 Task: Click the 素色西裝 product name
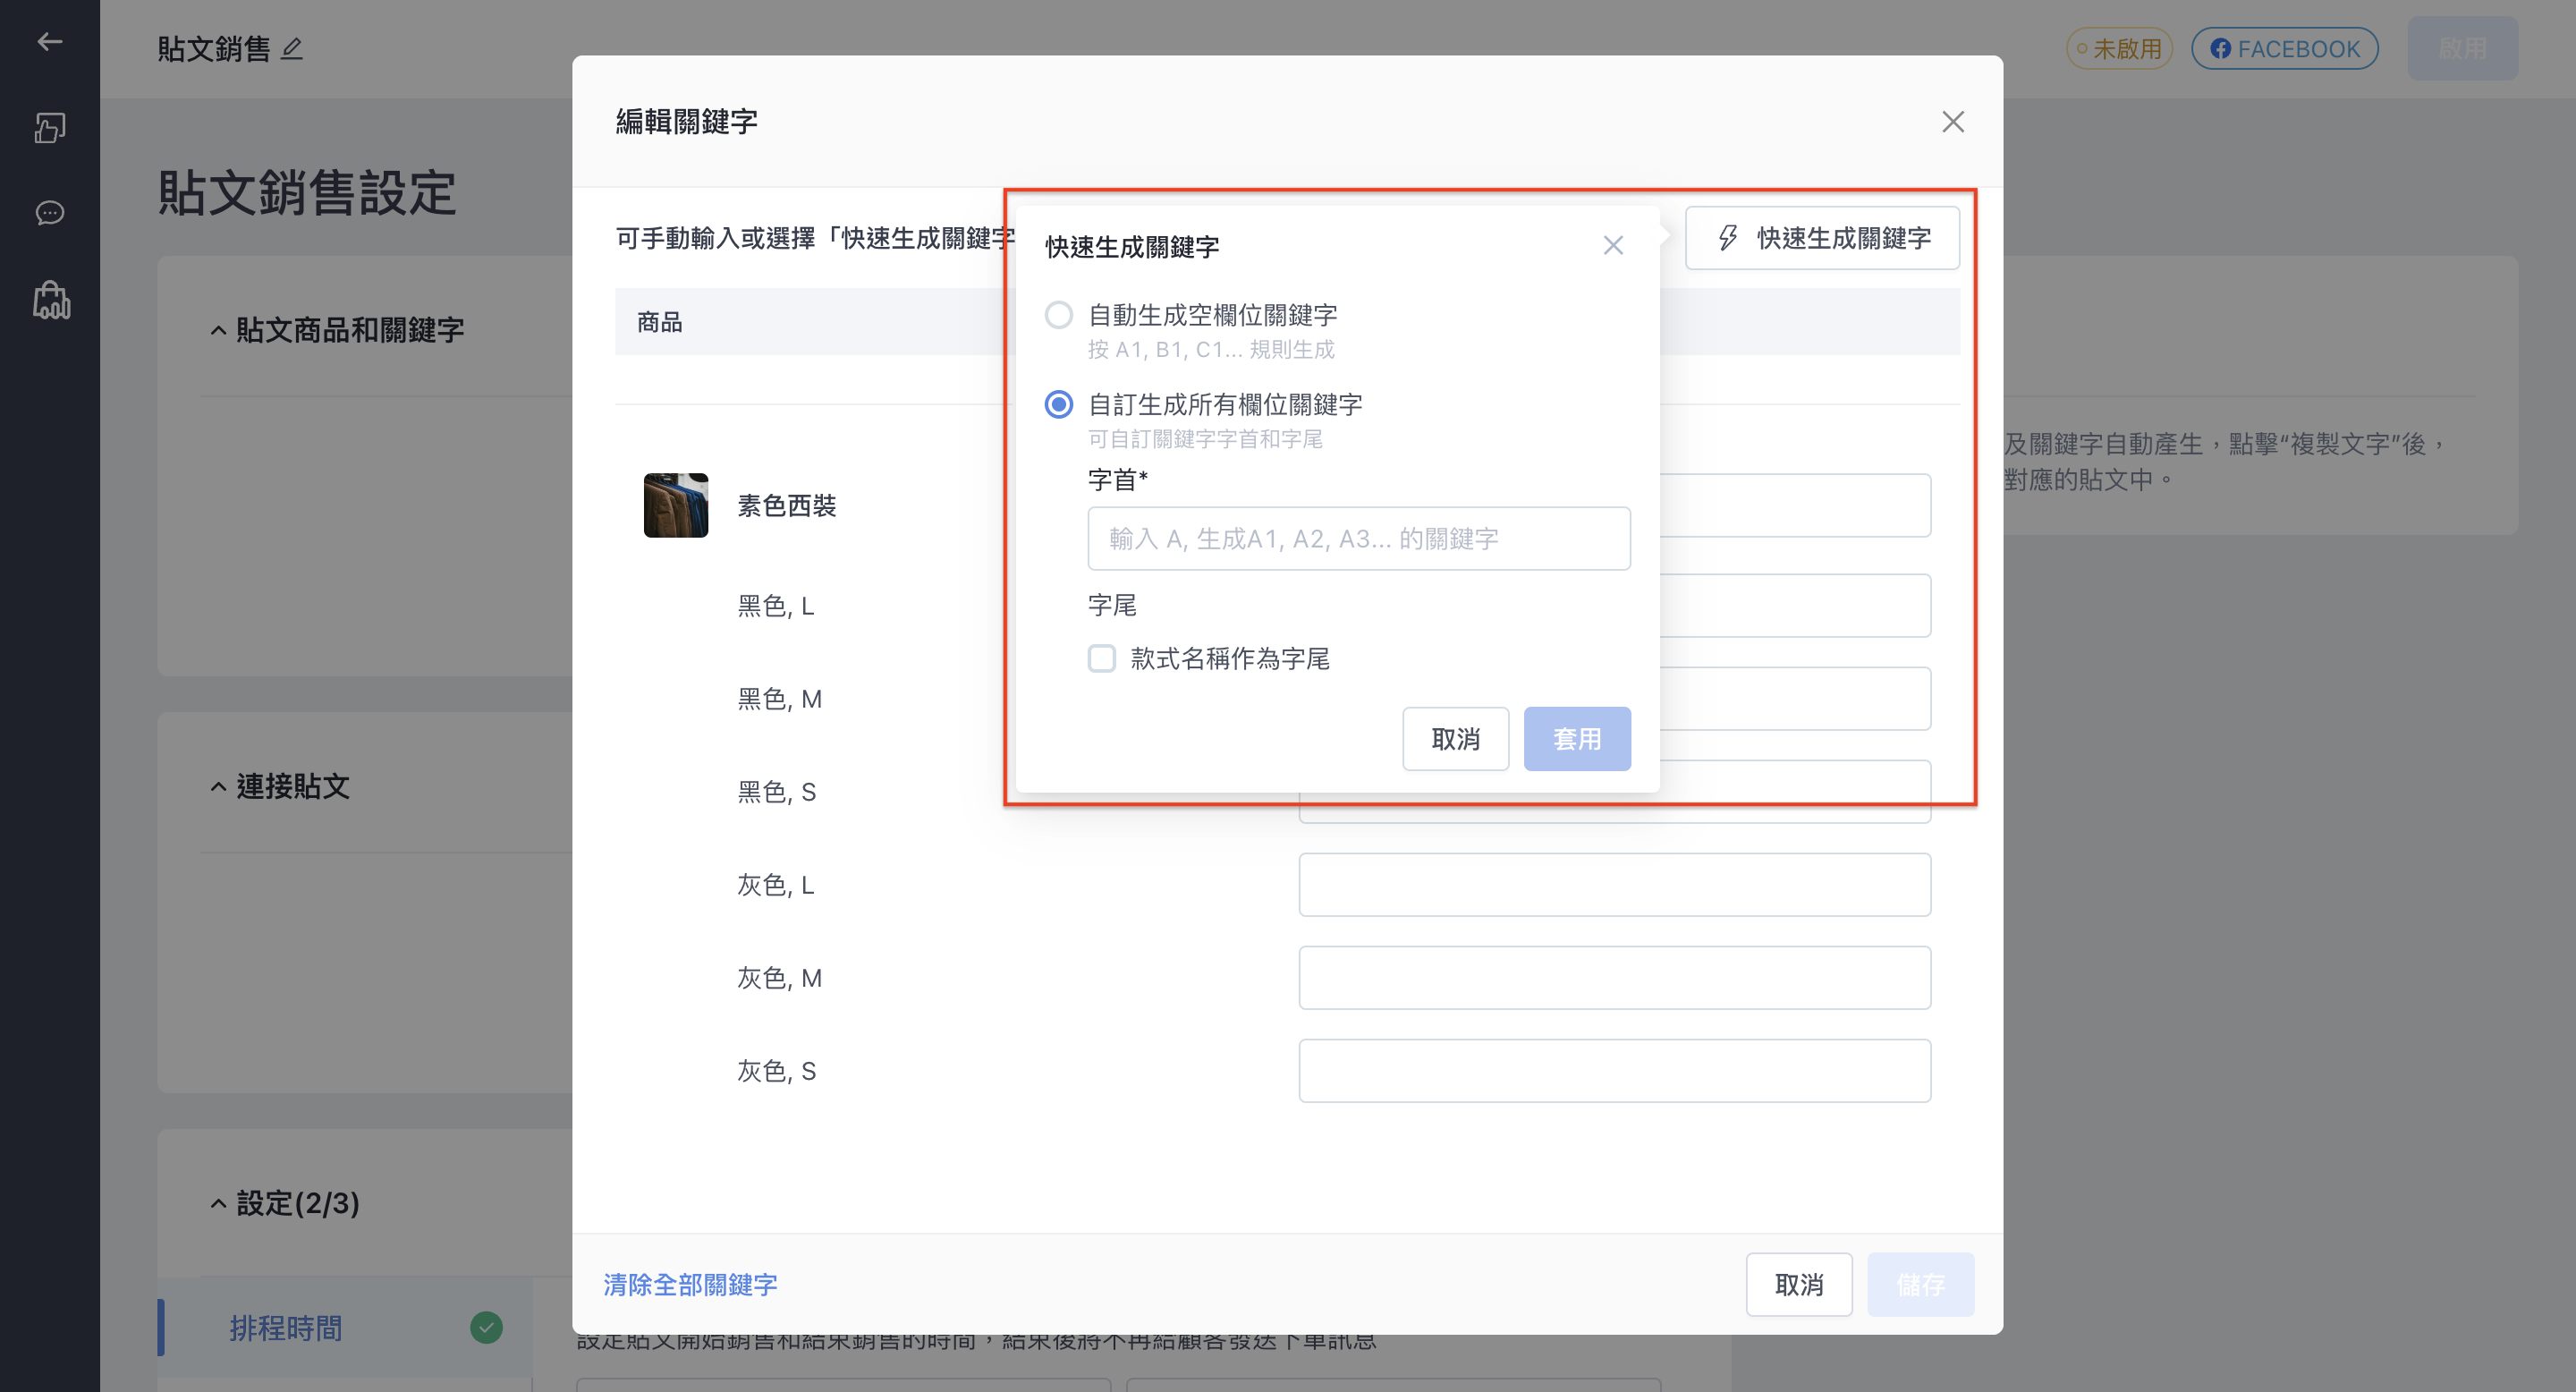tap(786, 505)
